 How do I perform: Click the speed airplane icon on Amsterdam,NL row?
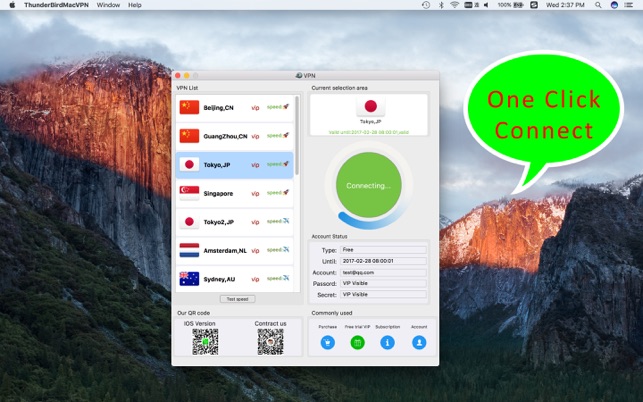(286, 249)
